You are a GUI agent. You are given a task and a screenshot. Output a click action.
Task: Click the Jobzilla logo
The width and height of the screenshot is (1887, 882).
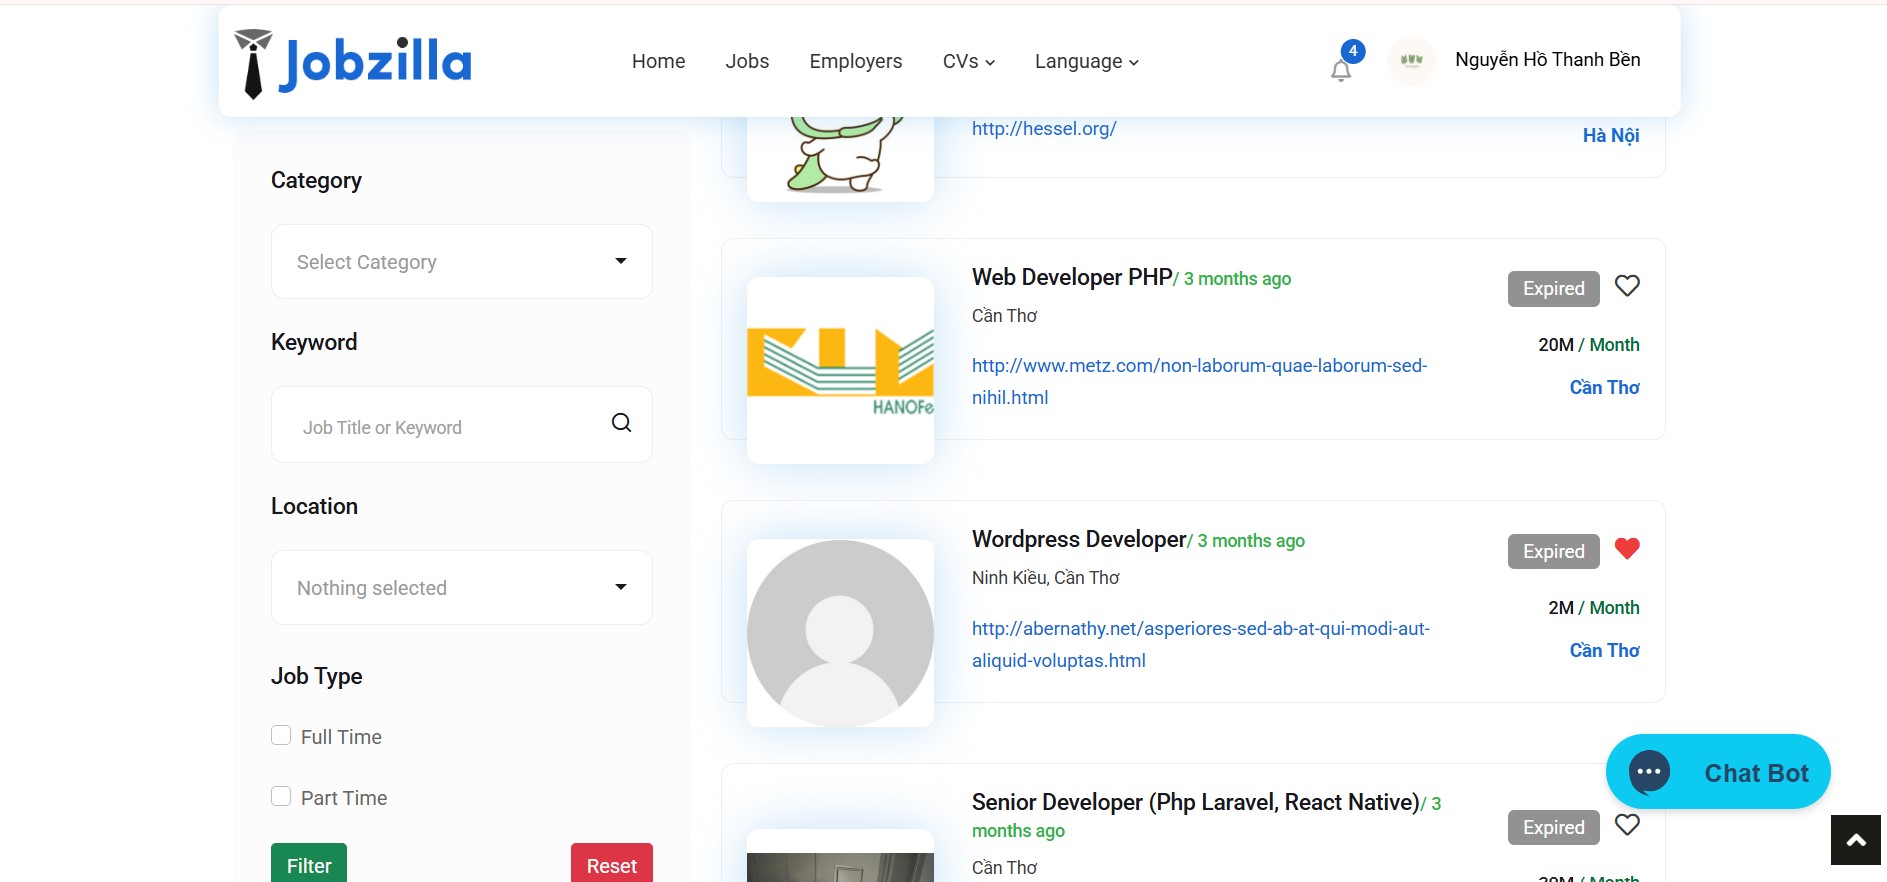[353, 63]
